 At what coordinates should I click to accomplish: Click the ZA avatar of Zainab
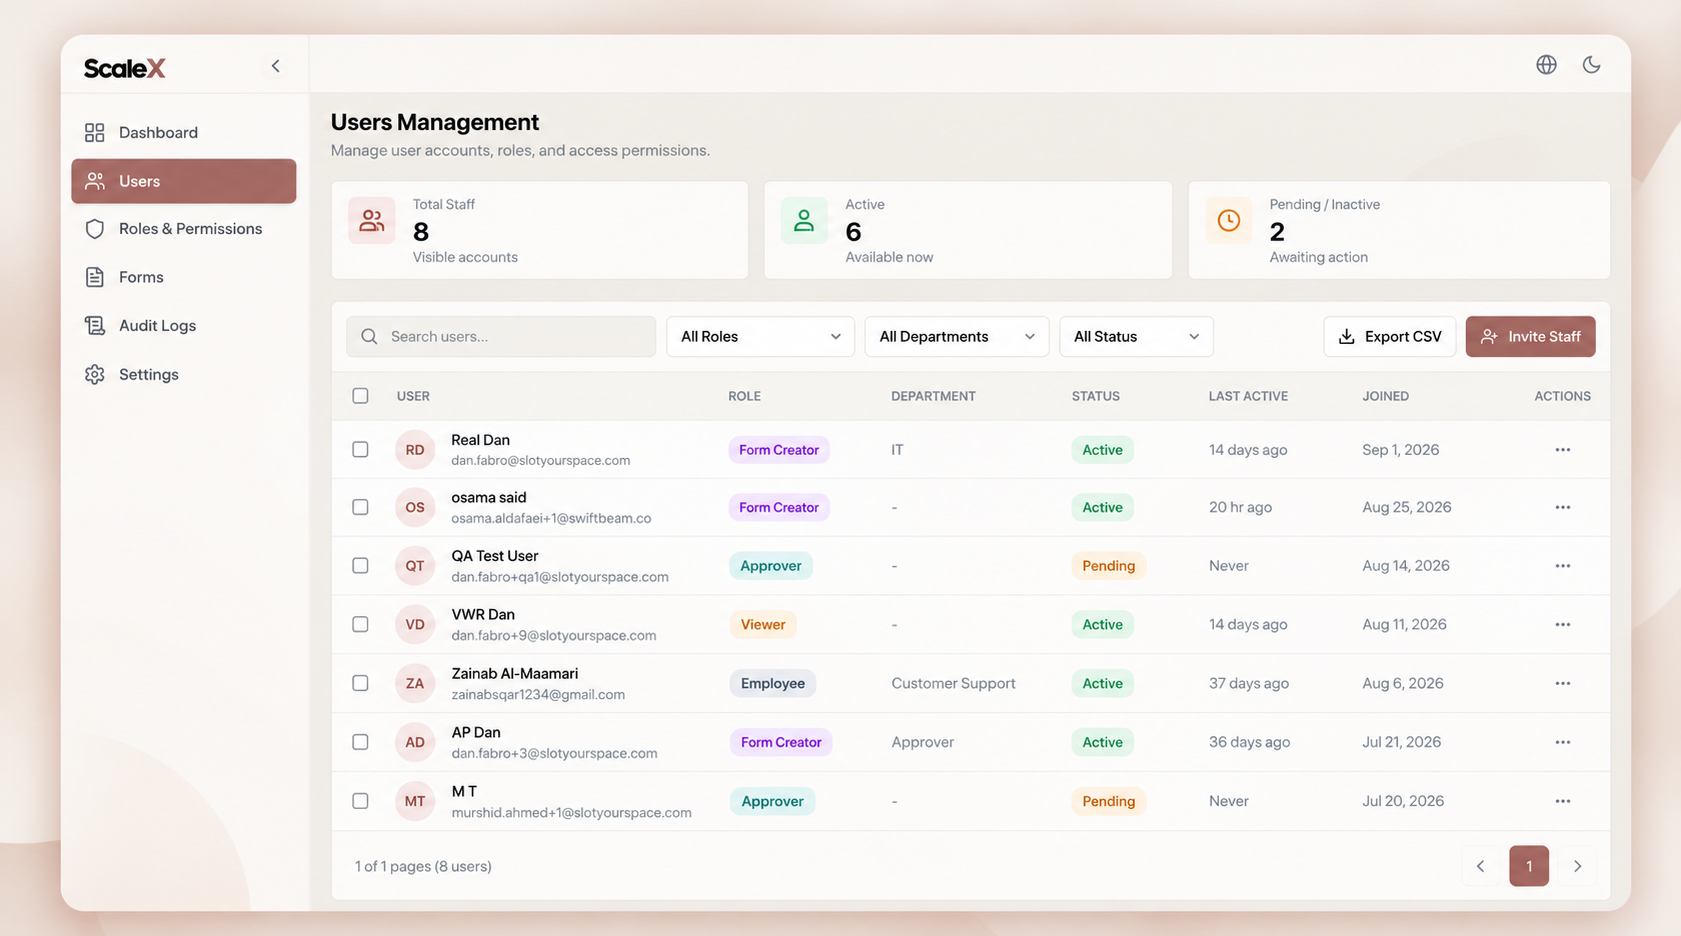coord(415,683)
